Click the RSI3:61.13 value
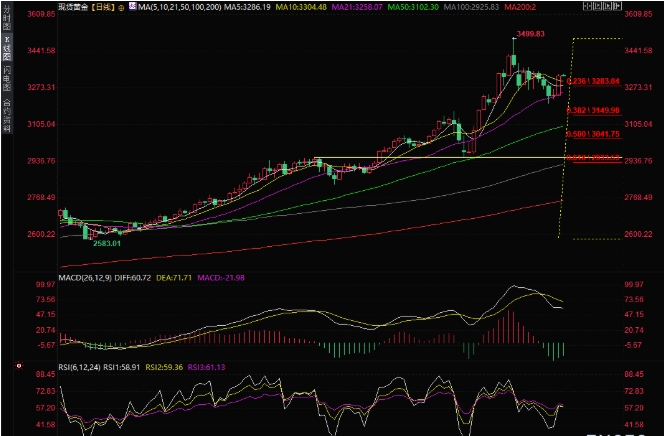The image size is (664, 436). 206,367
